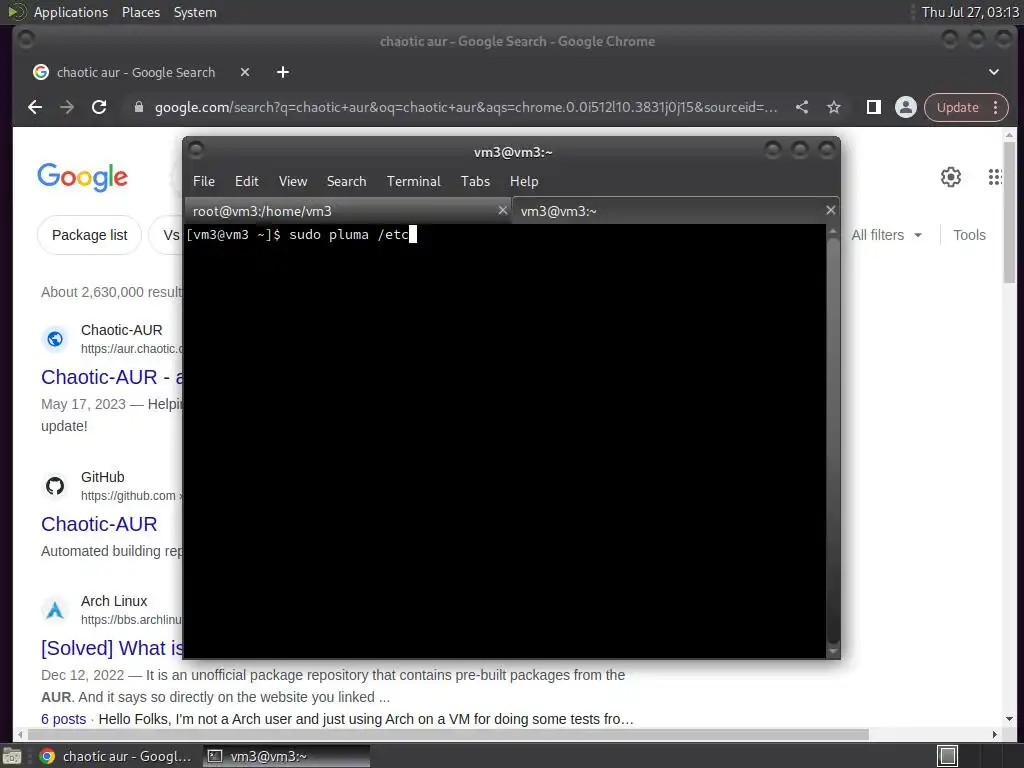Switch to terminal taskbar button
The height and width of the screenshot is (768, 1024).
tap(286, 756)
